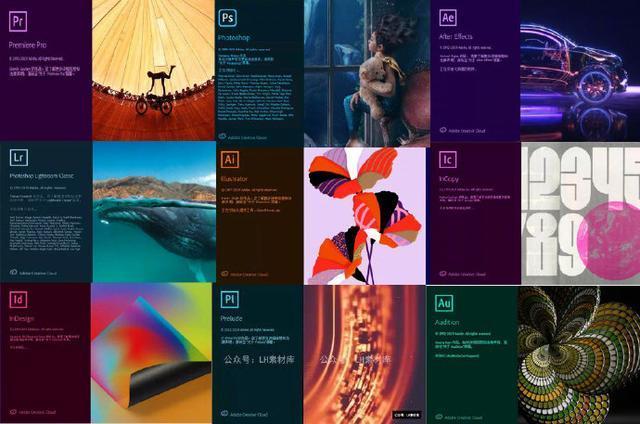Open the red flower illustration in Illustrator
640x424 pixels.
(365, 216)
